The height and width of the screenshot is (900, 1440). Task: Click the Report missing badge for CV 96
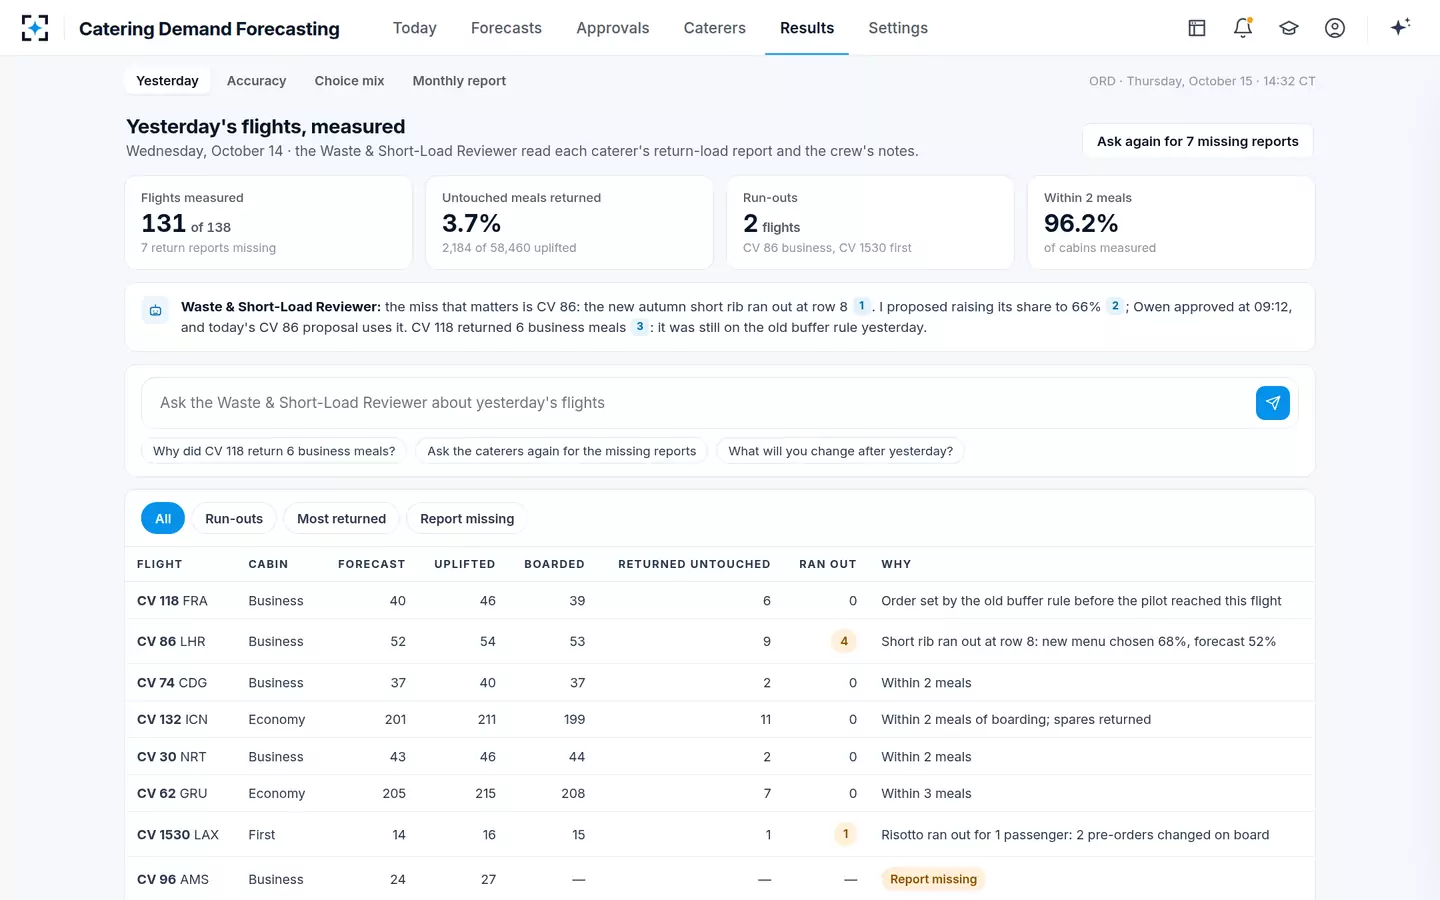933,879
